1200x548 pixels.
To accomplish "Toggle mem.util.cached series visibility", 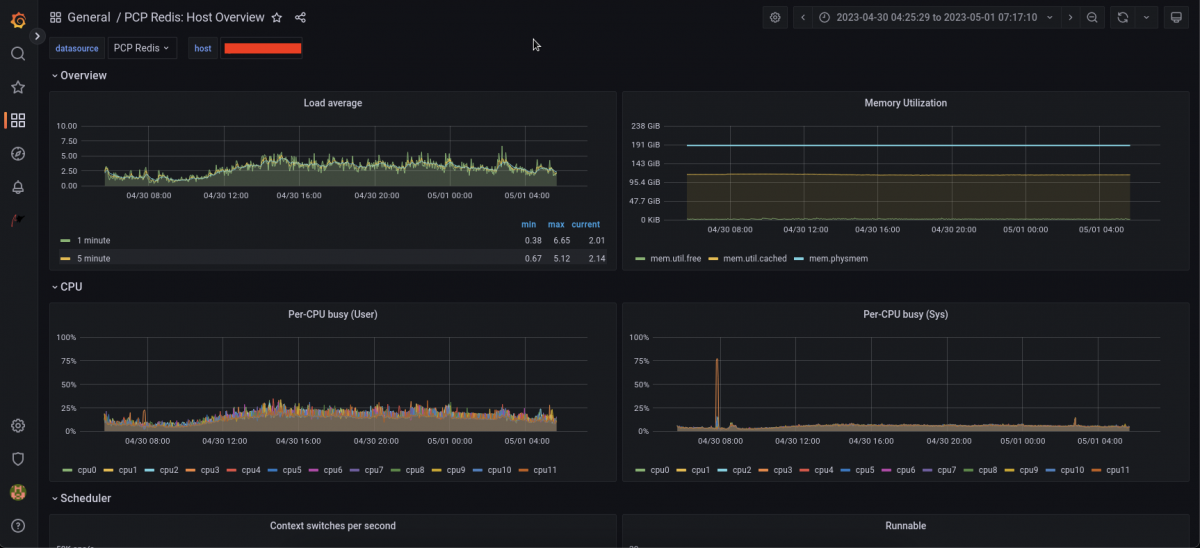I will point(755,259).
